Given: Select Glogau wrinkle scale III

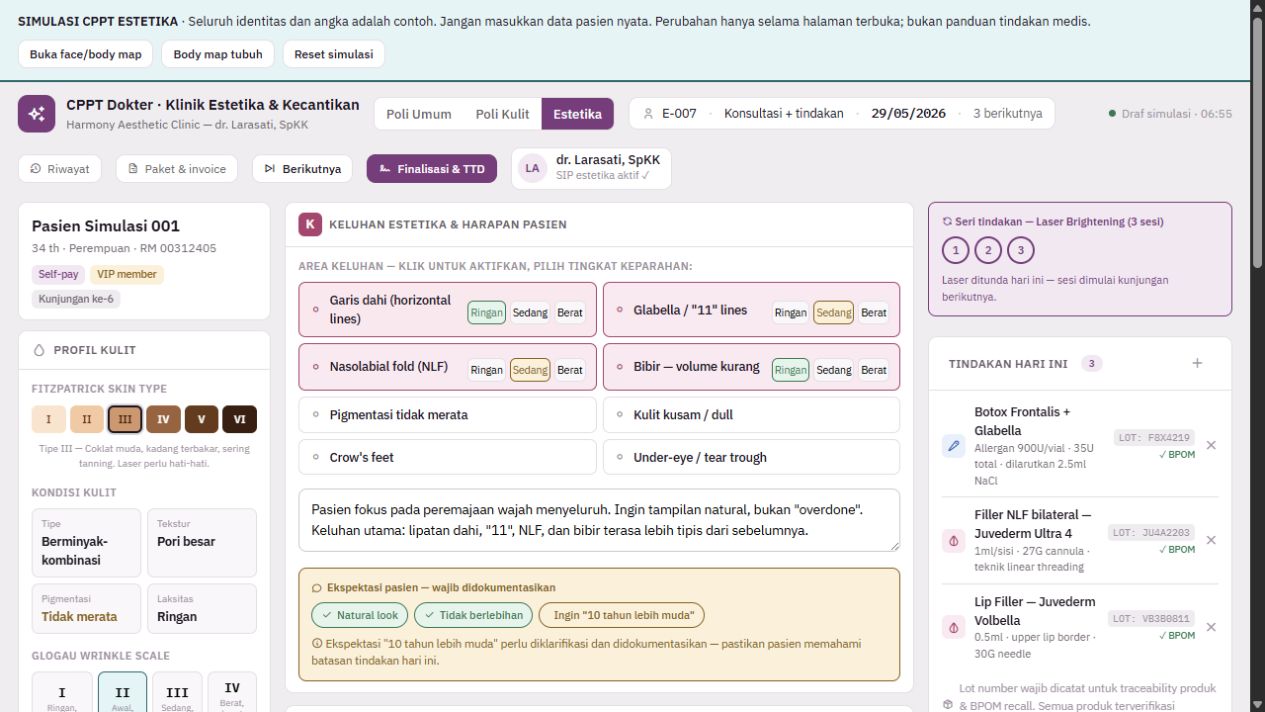Looking at the screenshot, I should (x=177, y=692).
